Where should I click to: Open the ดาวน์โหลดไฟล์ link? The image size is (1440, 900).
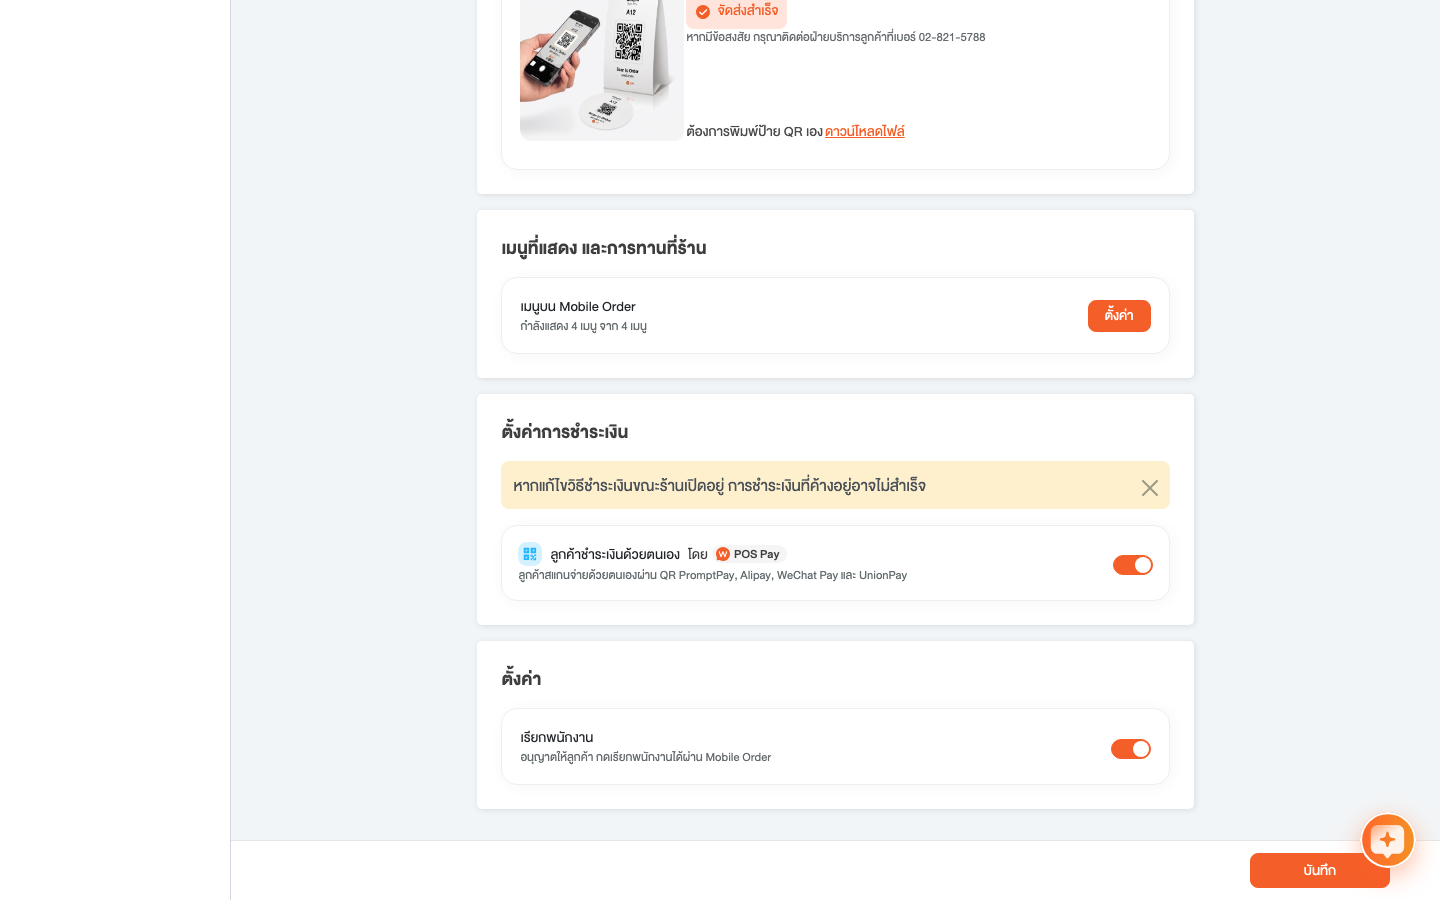(865, 131)
